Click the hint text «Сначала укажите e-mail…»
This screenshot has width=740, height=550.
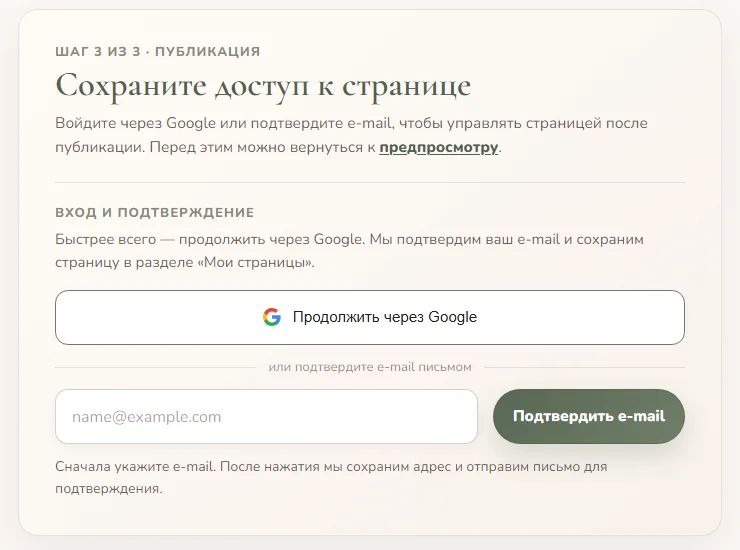[331, 477]
